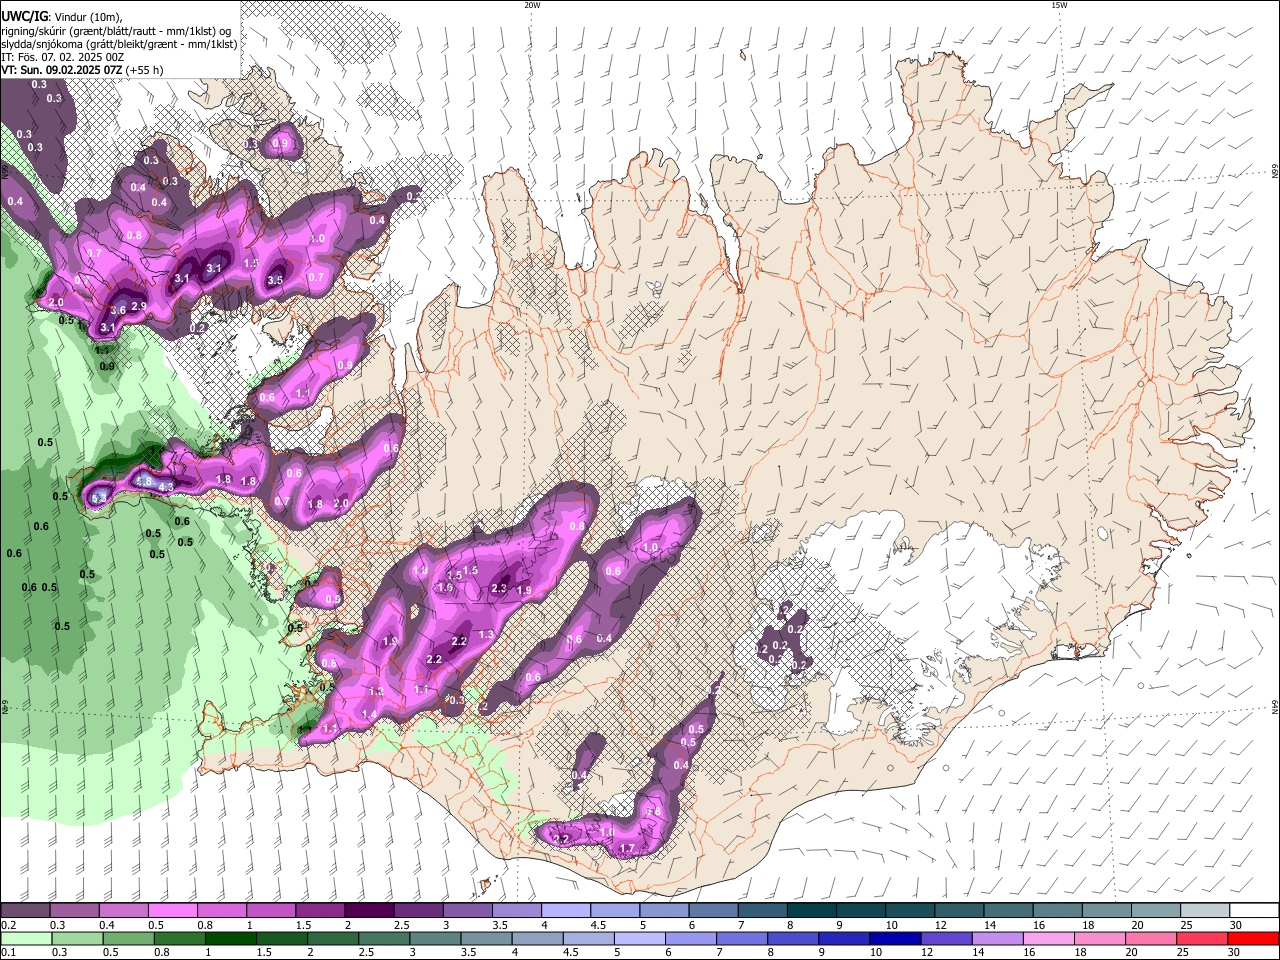Pick the dark purple 2 swatch in top legend
1280x960 pixels.
368,911
